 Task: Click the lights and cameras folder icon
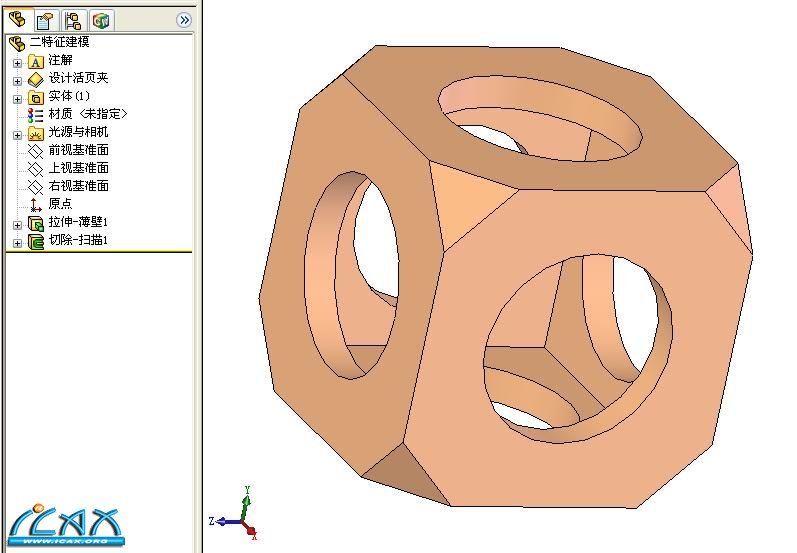[x=36, y=134]
